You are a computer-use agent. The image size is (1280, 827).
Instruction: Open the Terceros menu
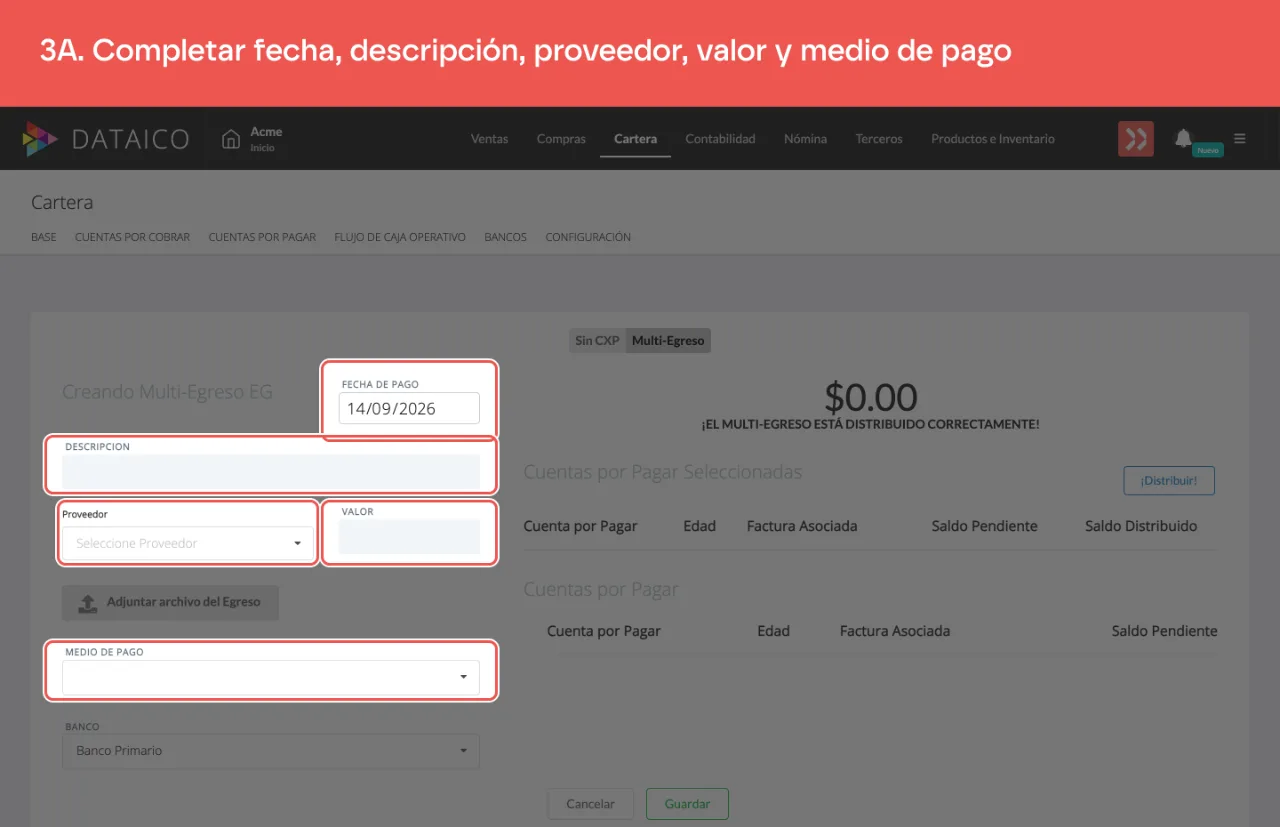point(879,139)
